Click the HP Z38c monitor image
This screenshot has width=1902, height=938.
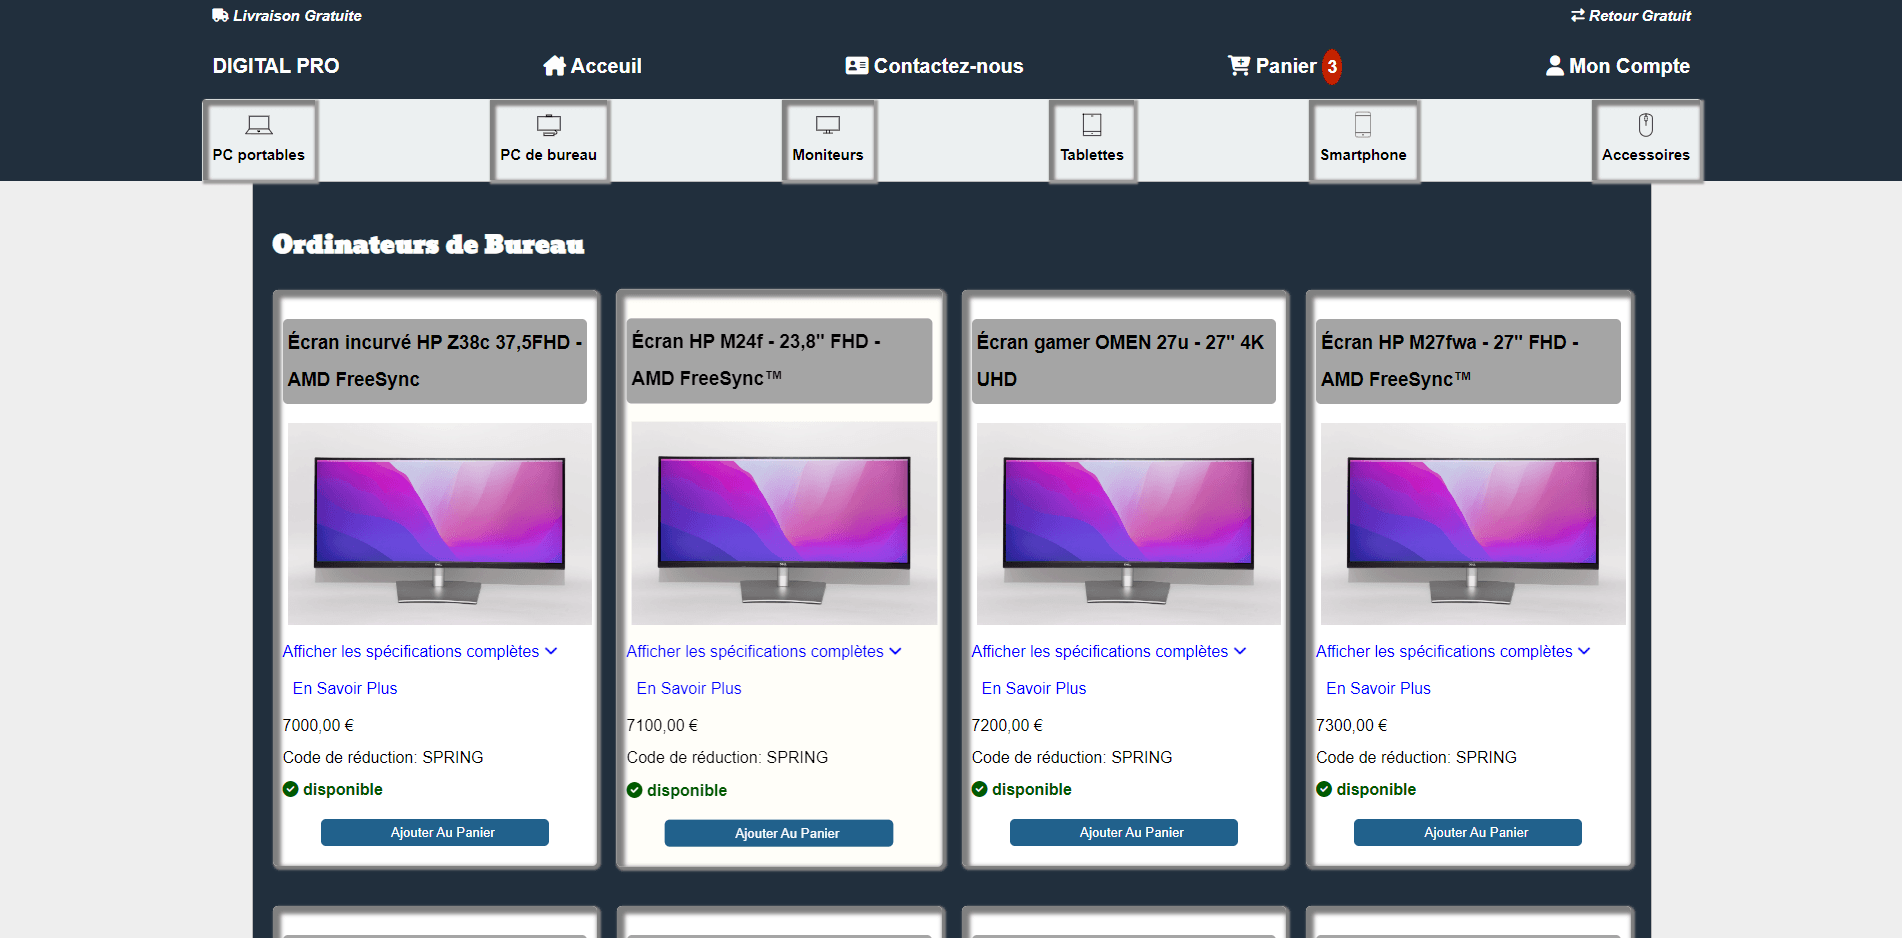coord(440,524)
